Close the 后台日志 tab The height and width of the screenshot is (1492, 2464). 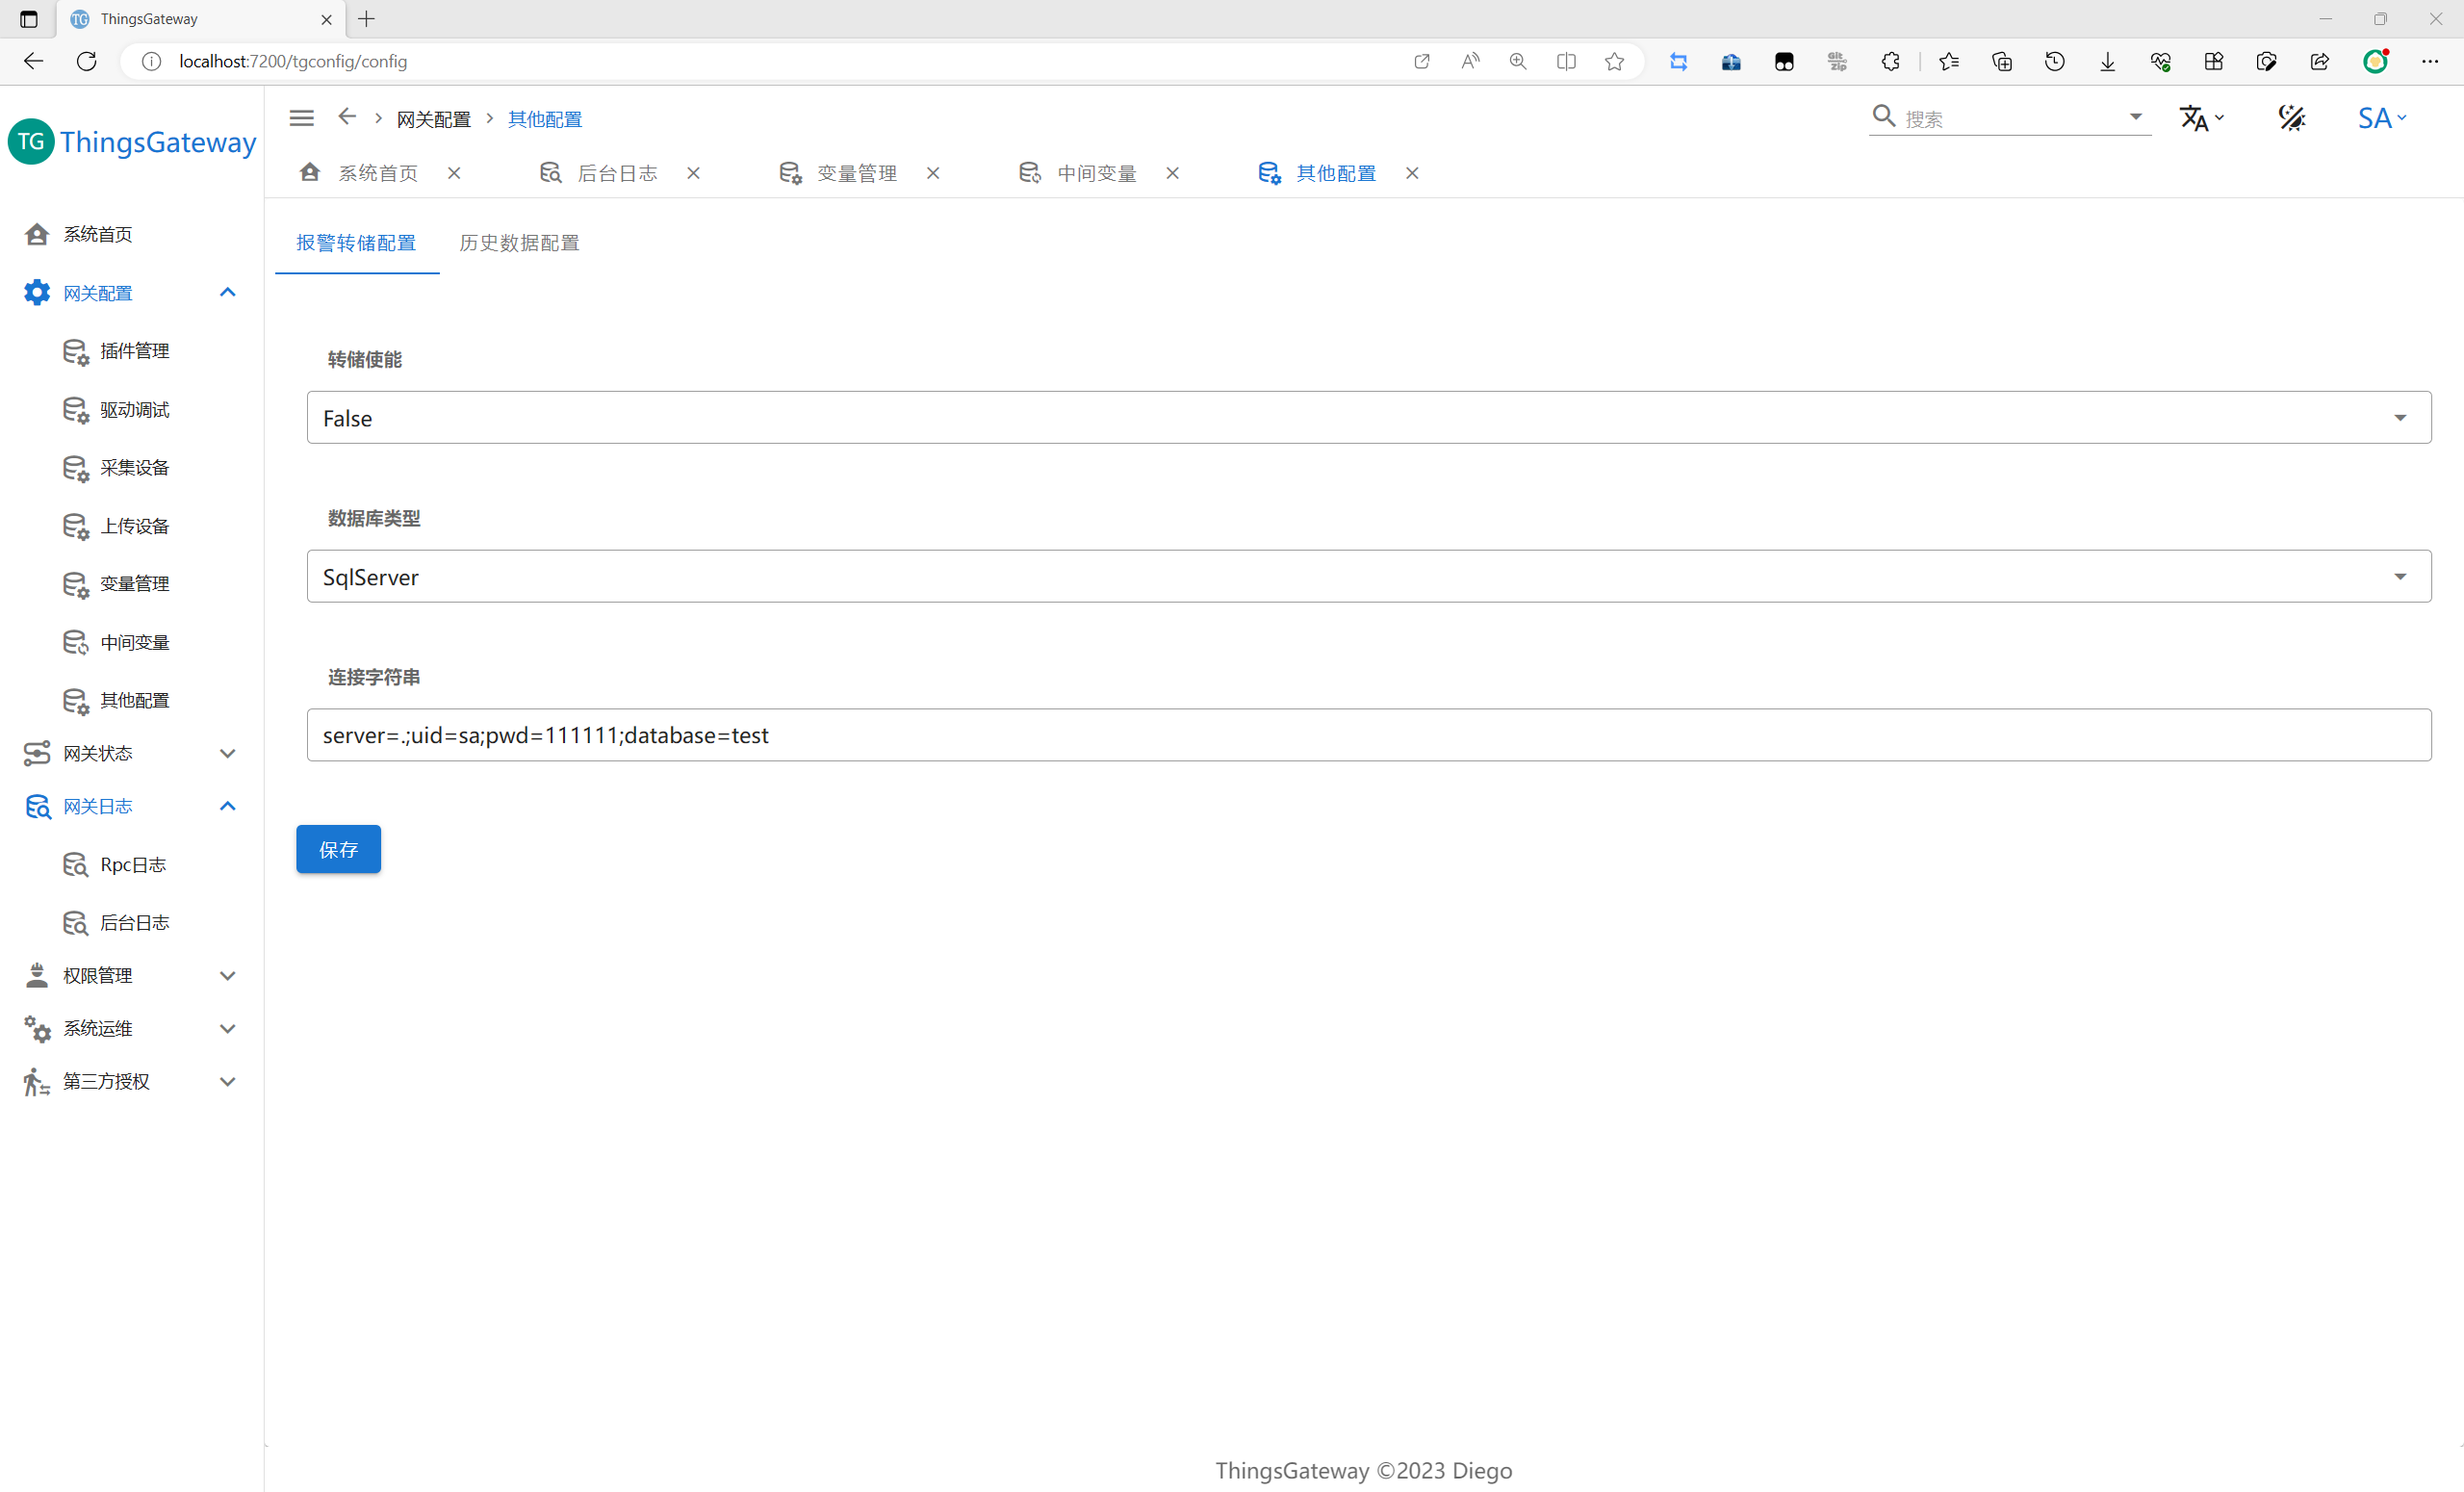693,173
